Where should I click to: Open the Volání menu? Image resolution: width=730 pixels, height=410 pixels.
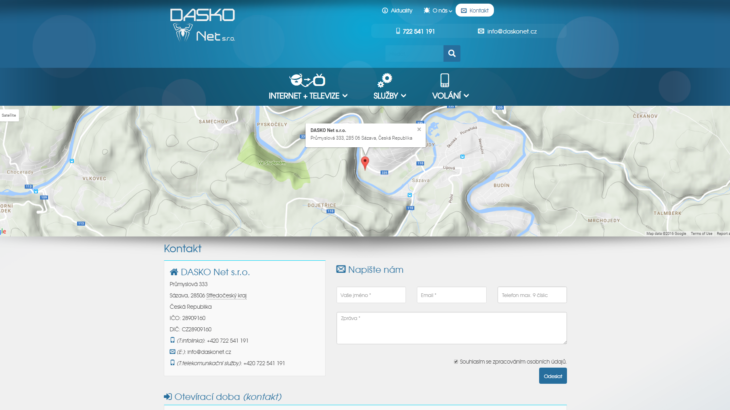(x=450, y=95)
